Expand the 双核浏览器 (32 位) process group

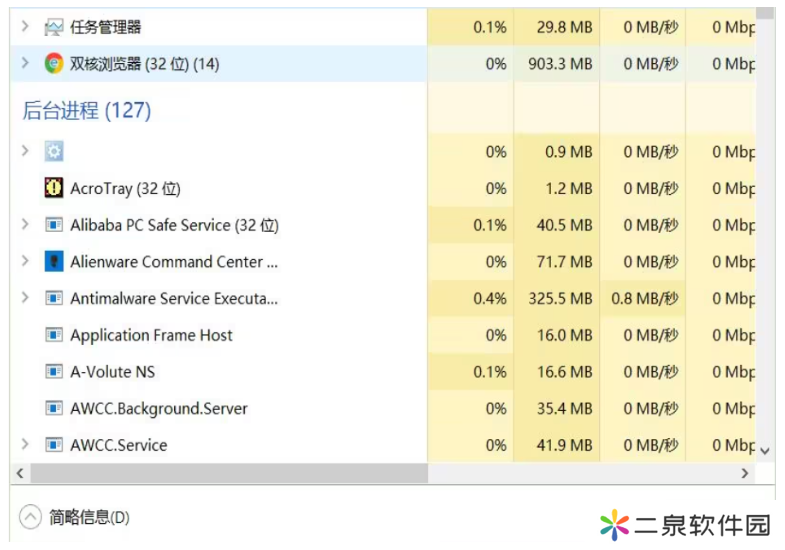pyautogui.click(x=25, y=63)
